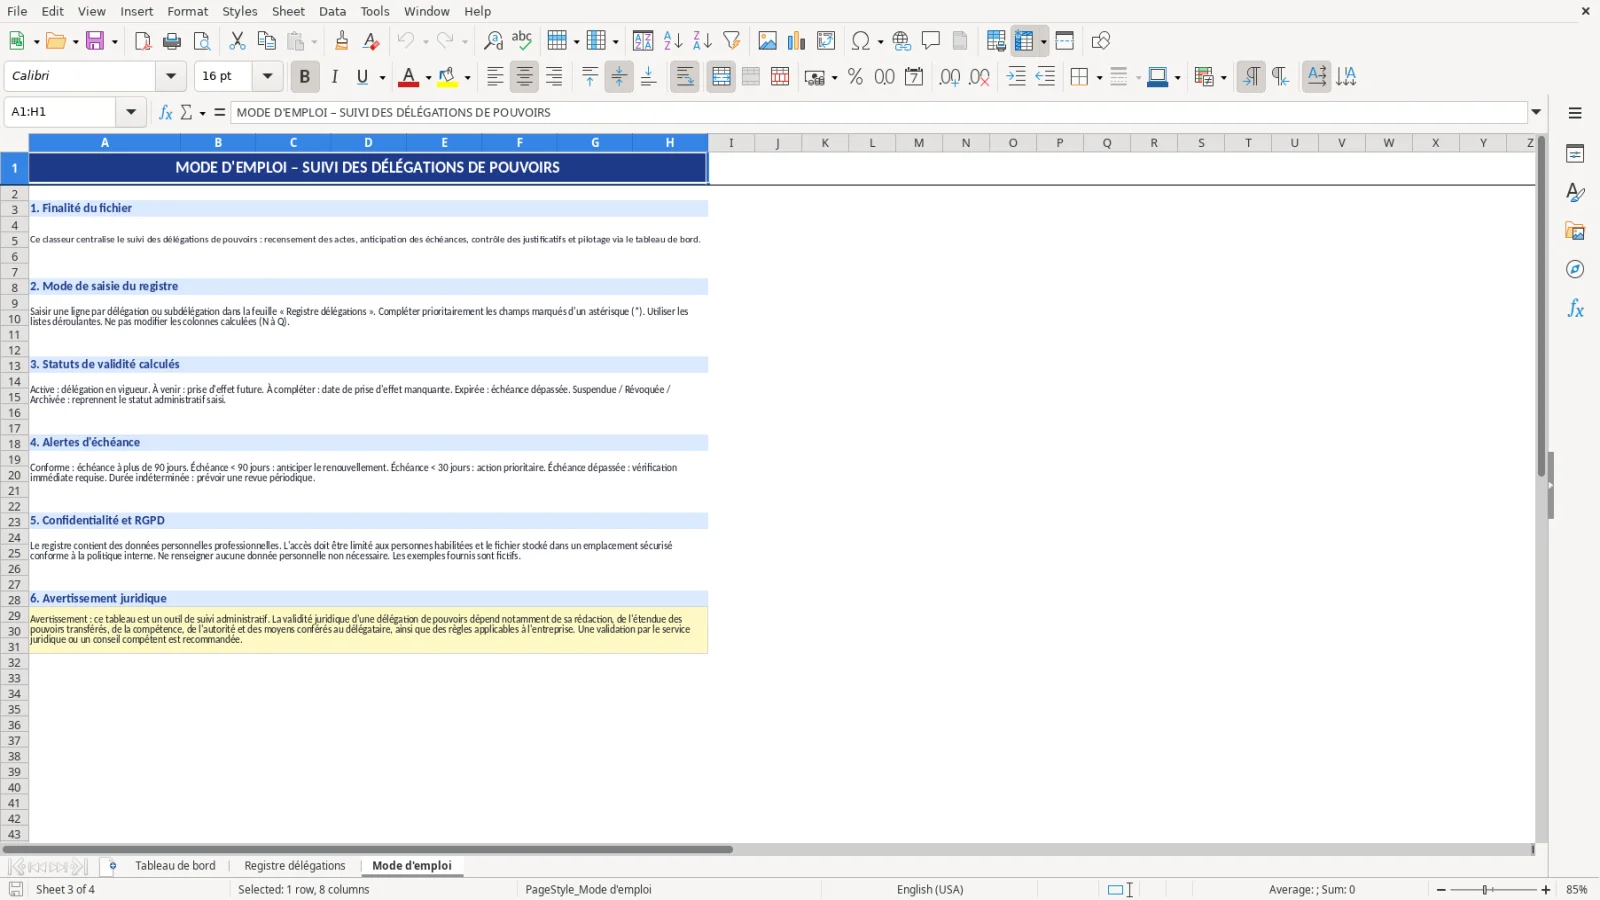1600x900 pixels.
Task: Click the Zoom Out minus button
Action: pyautogui.click(x=1441, y=890)
